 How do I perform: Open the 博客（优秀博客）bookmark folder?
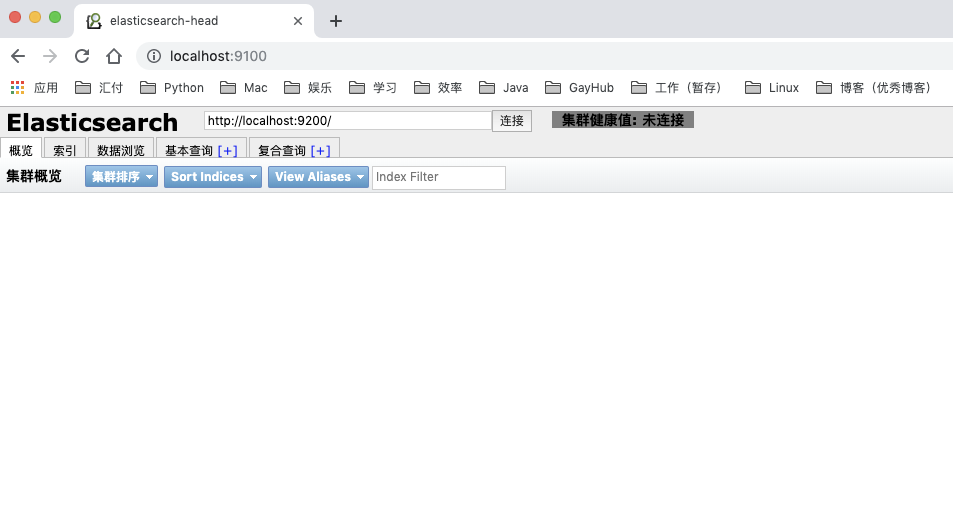876,88
